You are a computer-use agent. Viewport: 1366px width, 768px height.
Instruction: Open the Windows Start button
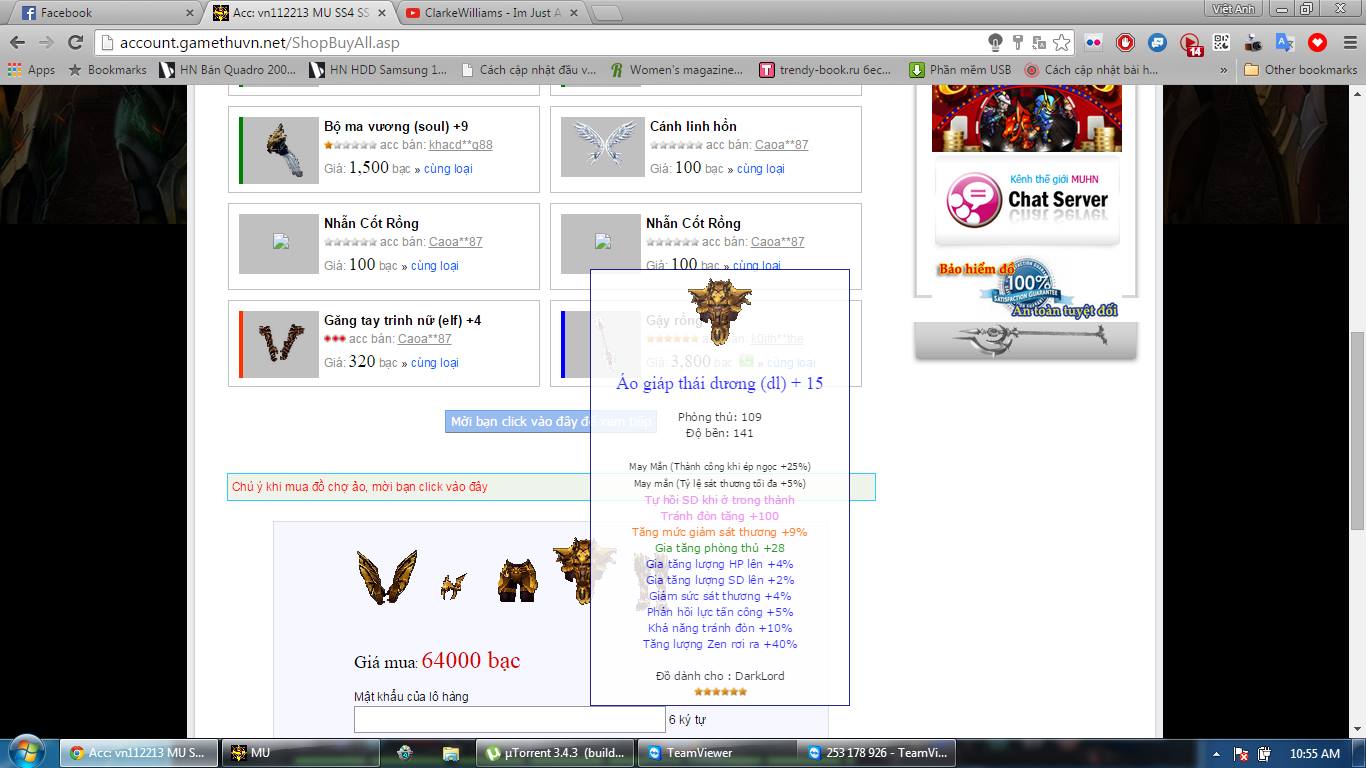click(x=25, y=752)
